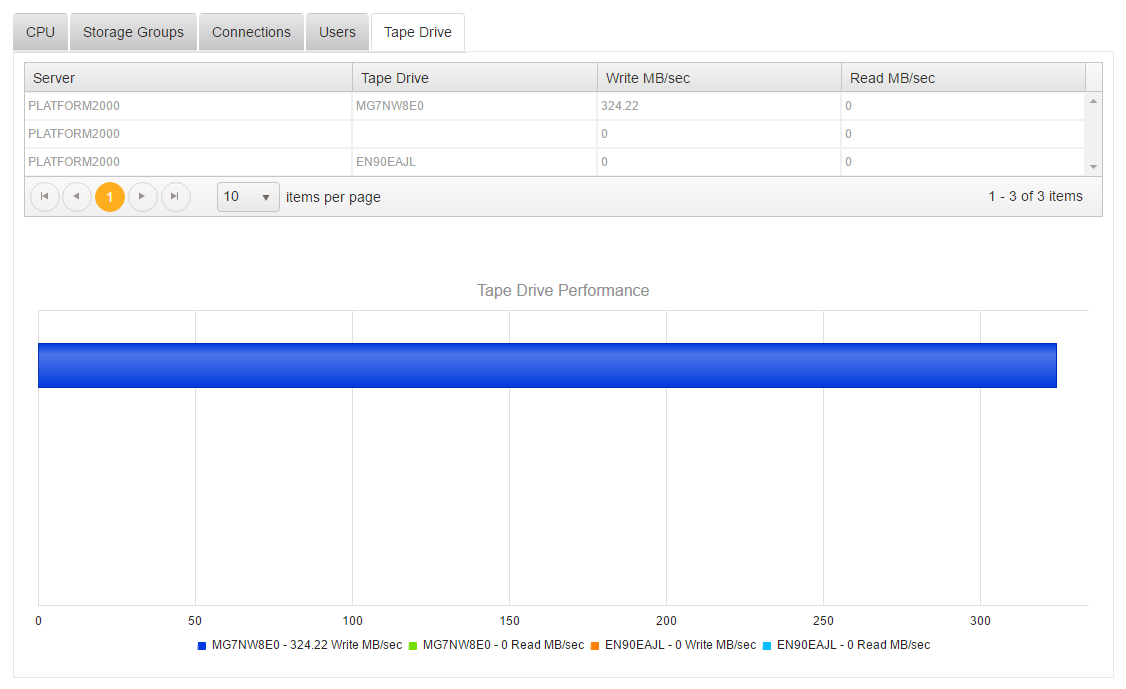Toggle orange EN90EAJL Write MB/sec legend swatch
The height and width of the screenshot is (689, 1126).
click(x=595, y=646)
